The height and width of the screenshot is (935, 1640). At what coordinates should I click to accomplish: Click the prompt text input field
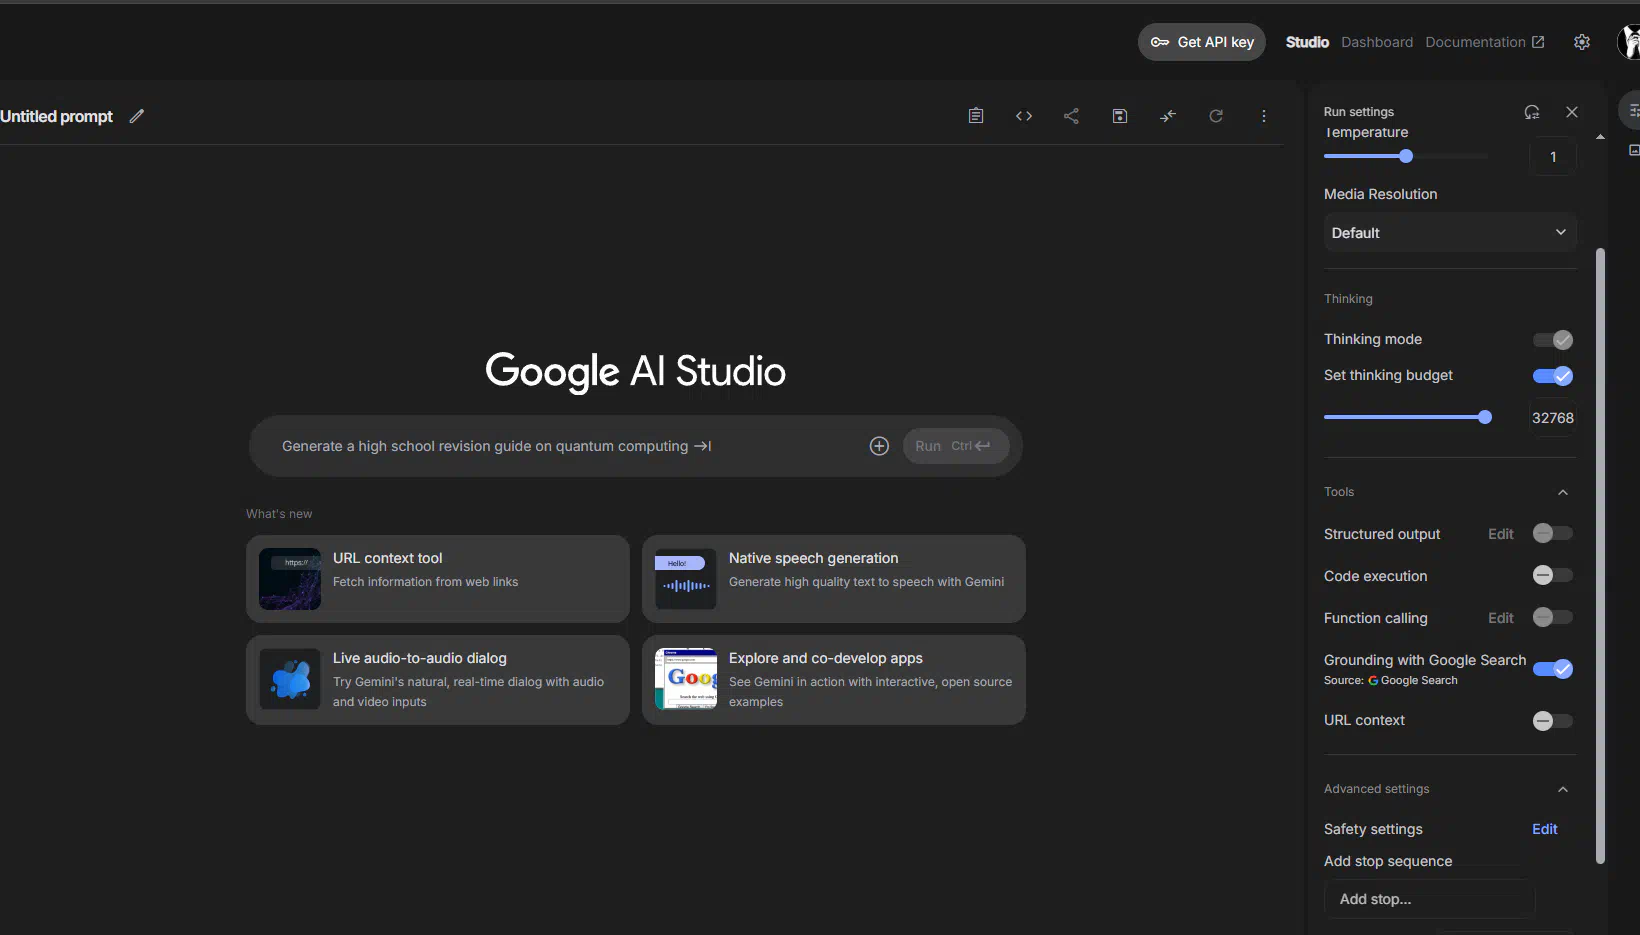tap(565, 446)
